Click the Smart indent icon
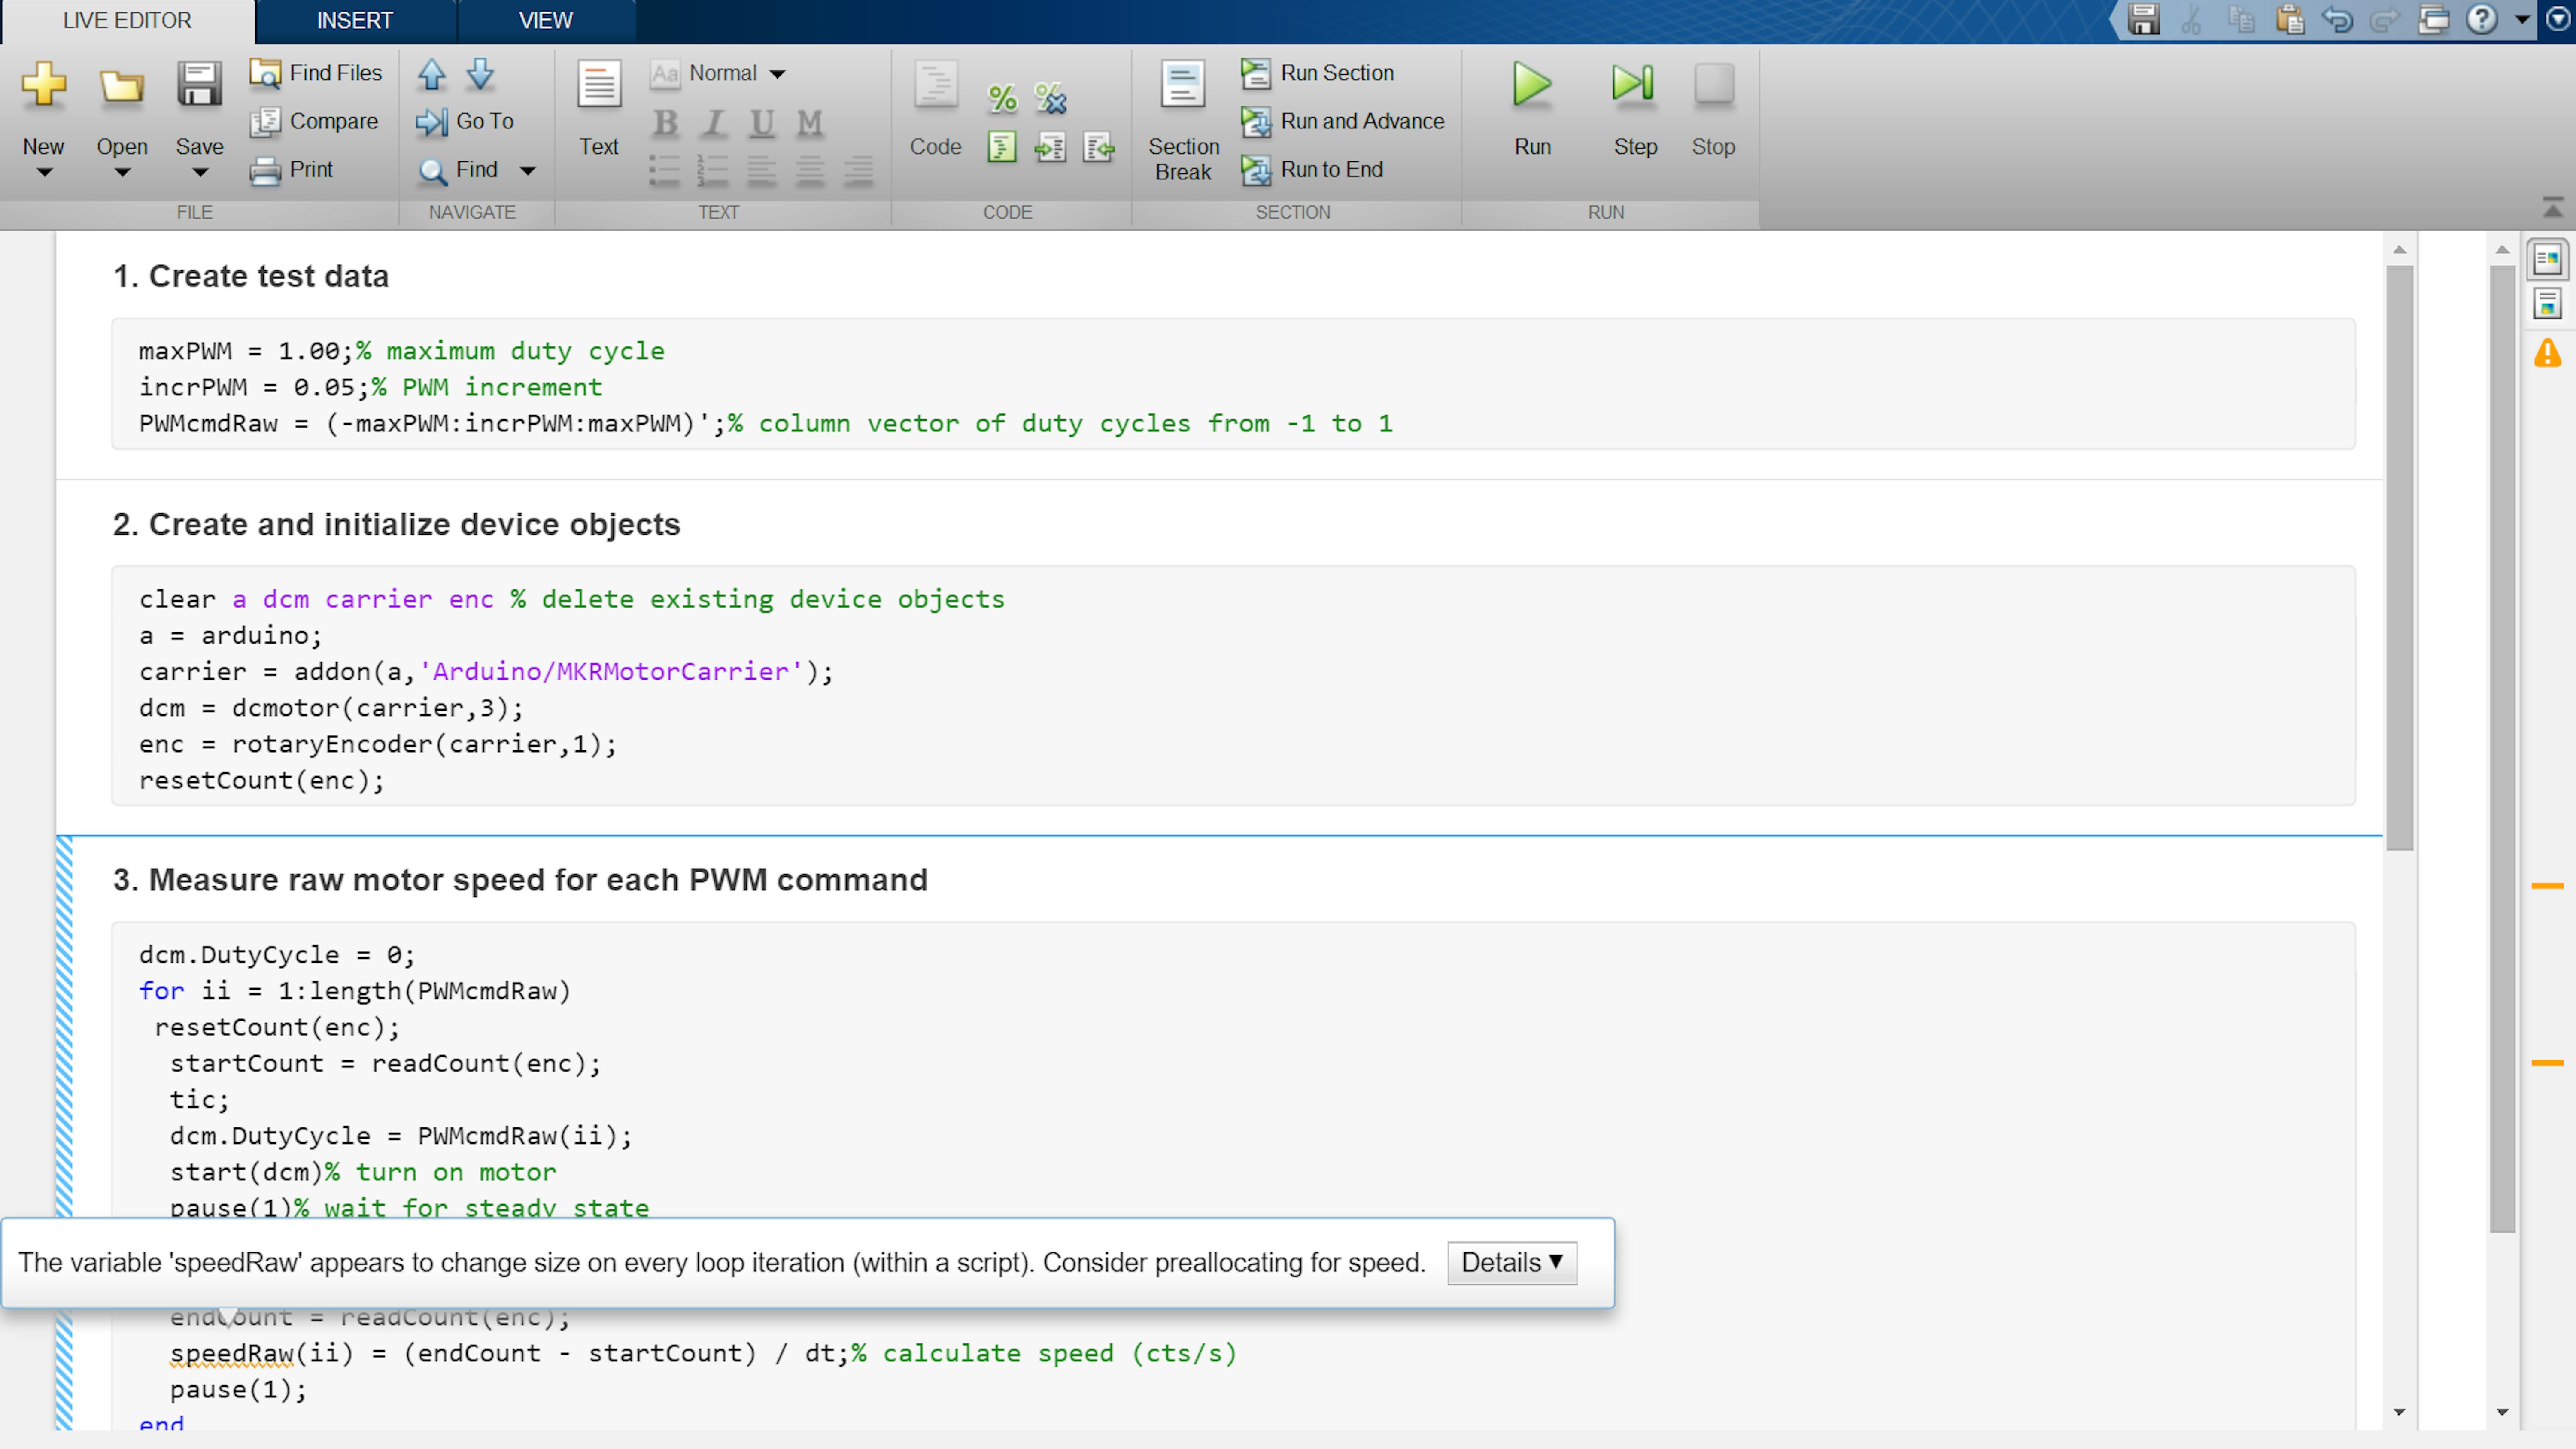Image resolution: width=2576 pixels, height=1449 pixels. point(1002,147)
